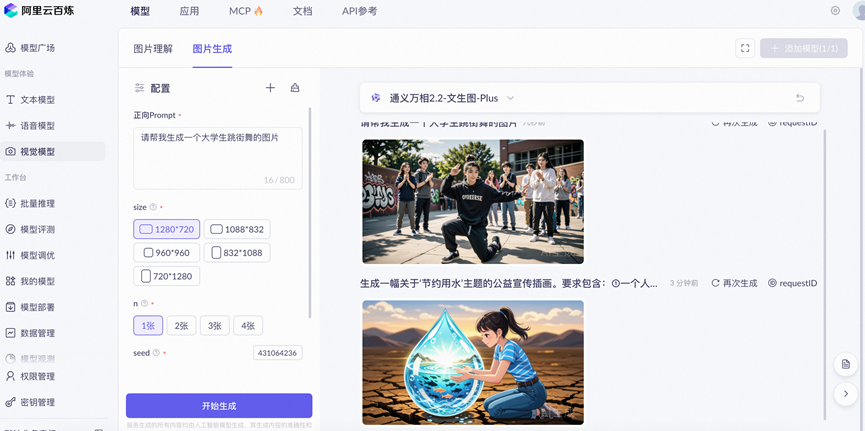Select 1张 image count
Image resolution: width=865 pixels, height=431 pixels.
coord(148,326)
